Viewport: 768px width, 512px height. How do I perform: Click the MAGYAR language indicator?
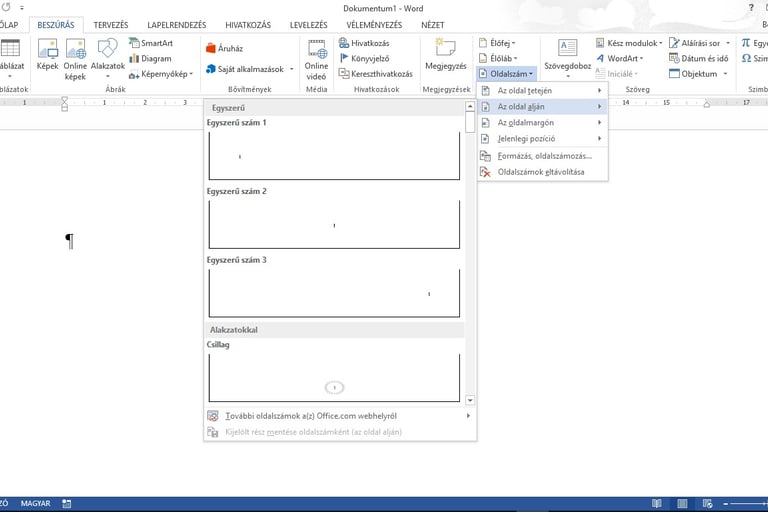[35, 503]
